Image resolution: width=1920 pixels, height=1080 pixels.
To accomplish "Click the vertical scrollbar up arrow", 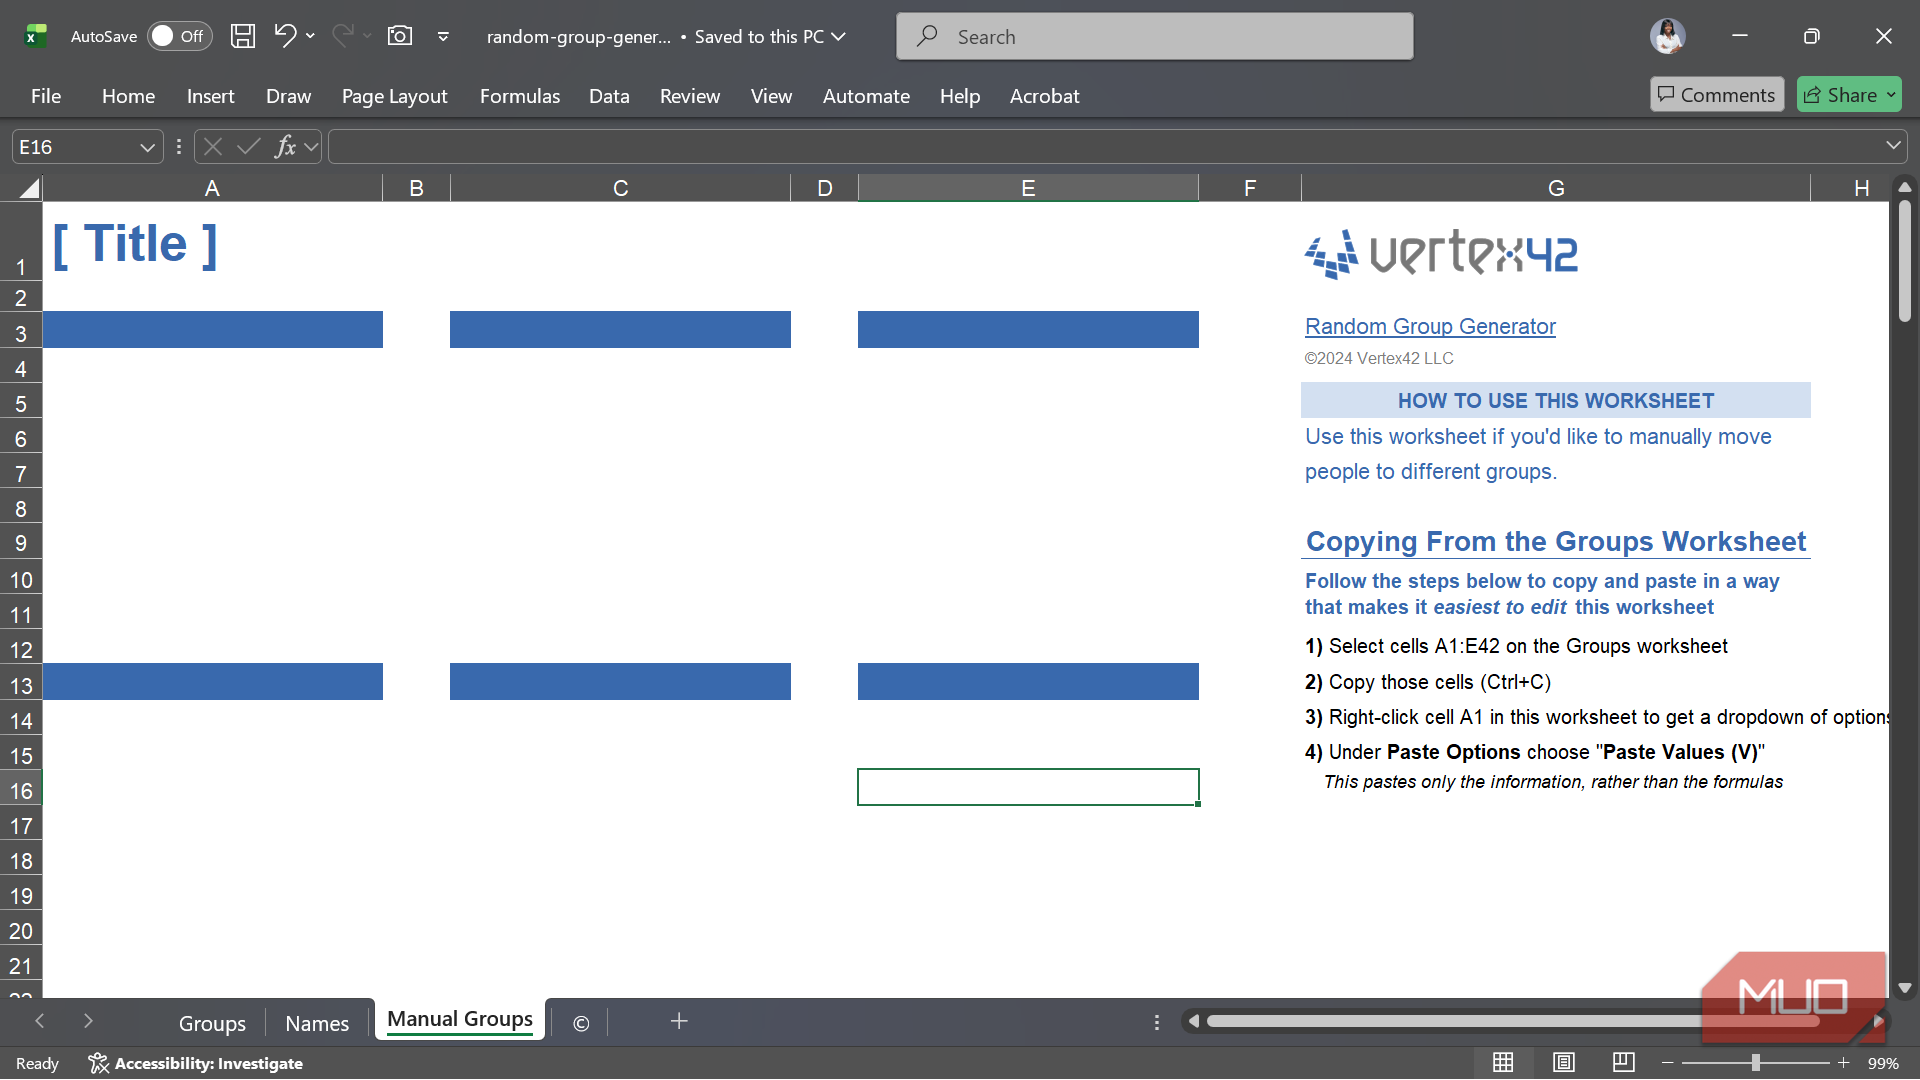I will [1904, 186].
